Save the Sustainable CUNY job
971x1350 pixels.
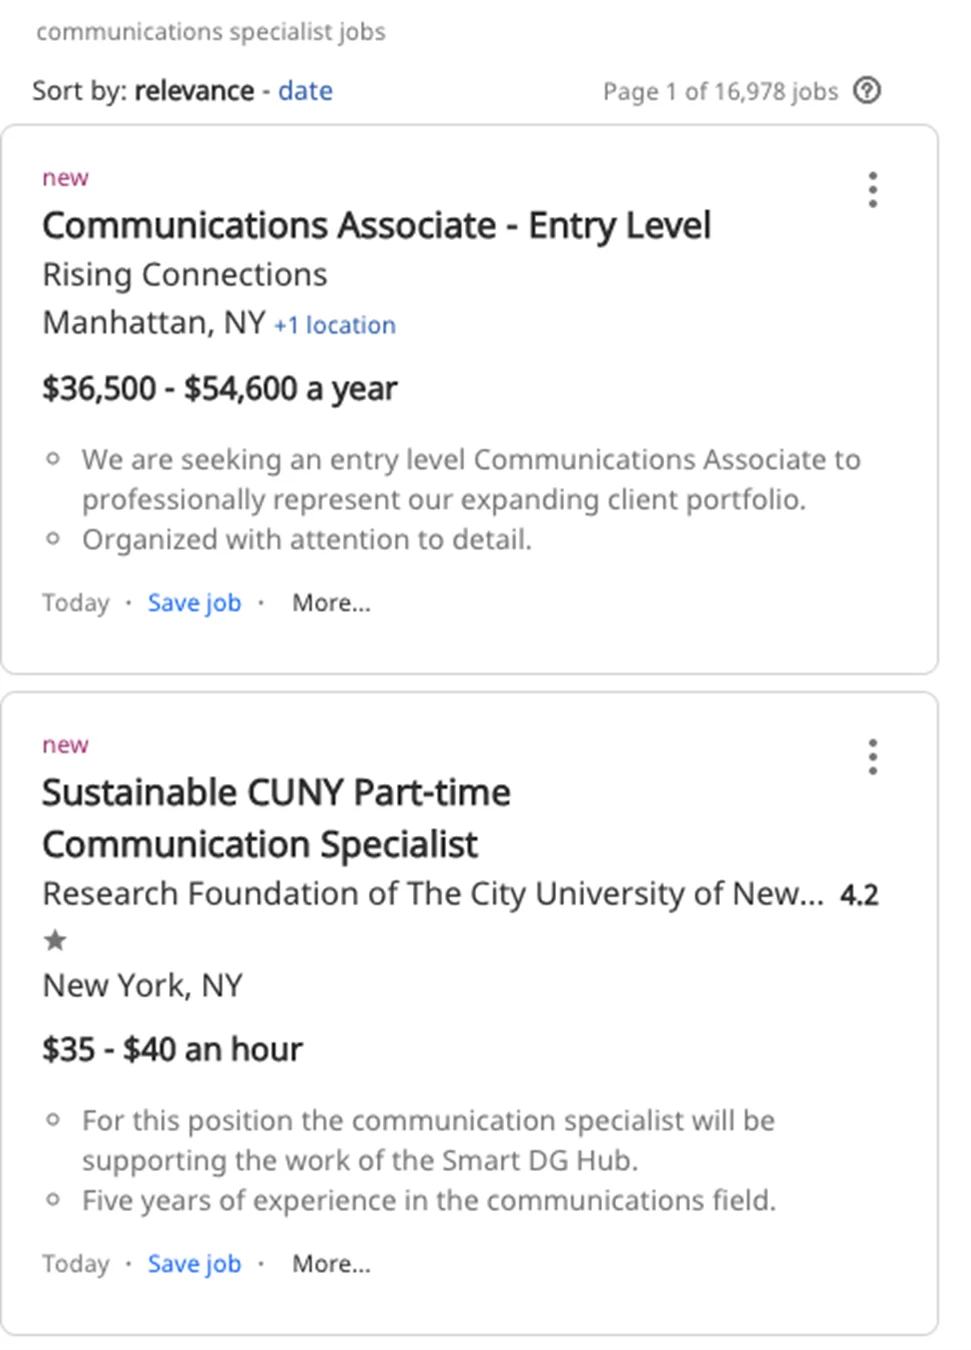click(194, 1264)
